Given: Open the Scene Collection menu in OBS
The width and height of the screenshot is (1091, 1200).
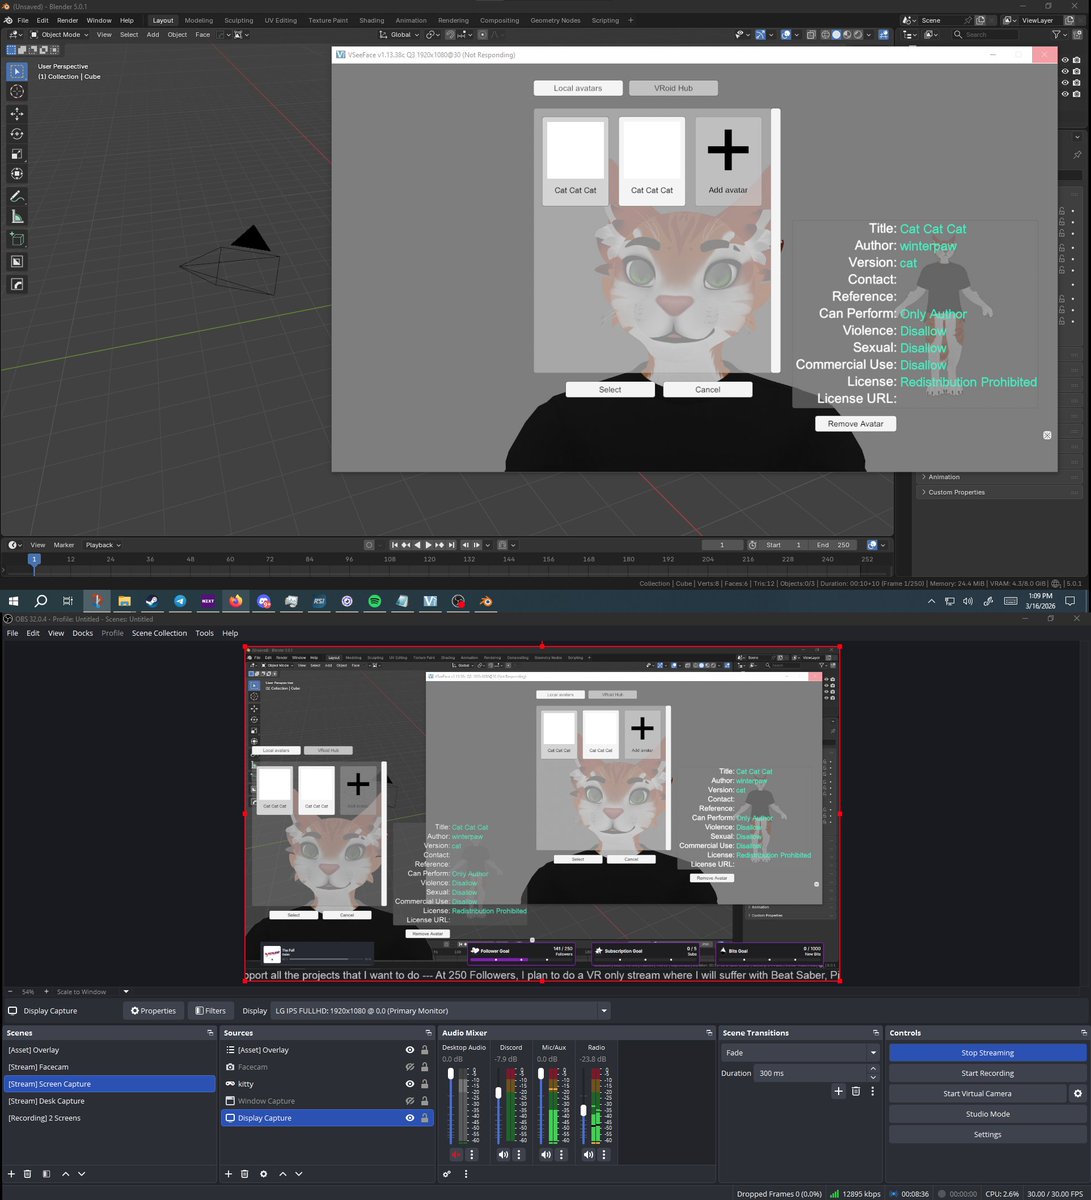Looking at the screenshot, I should click(x=159, y=633).
